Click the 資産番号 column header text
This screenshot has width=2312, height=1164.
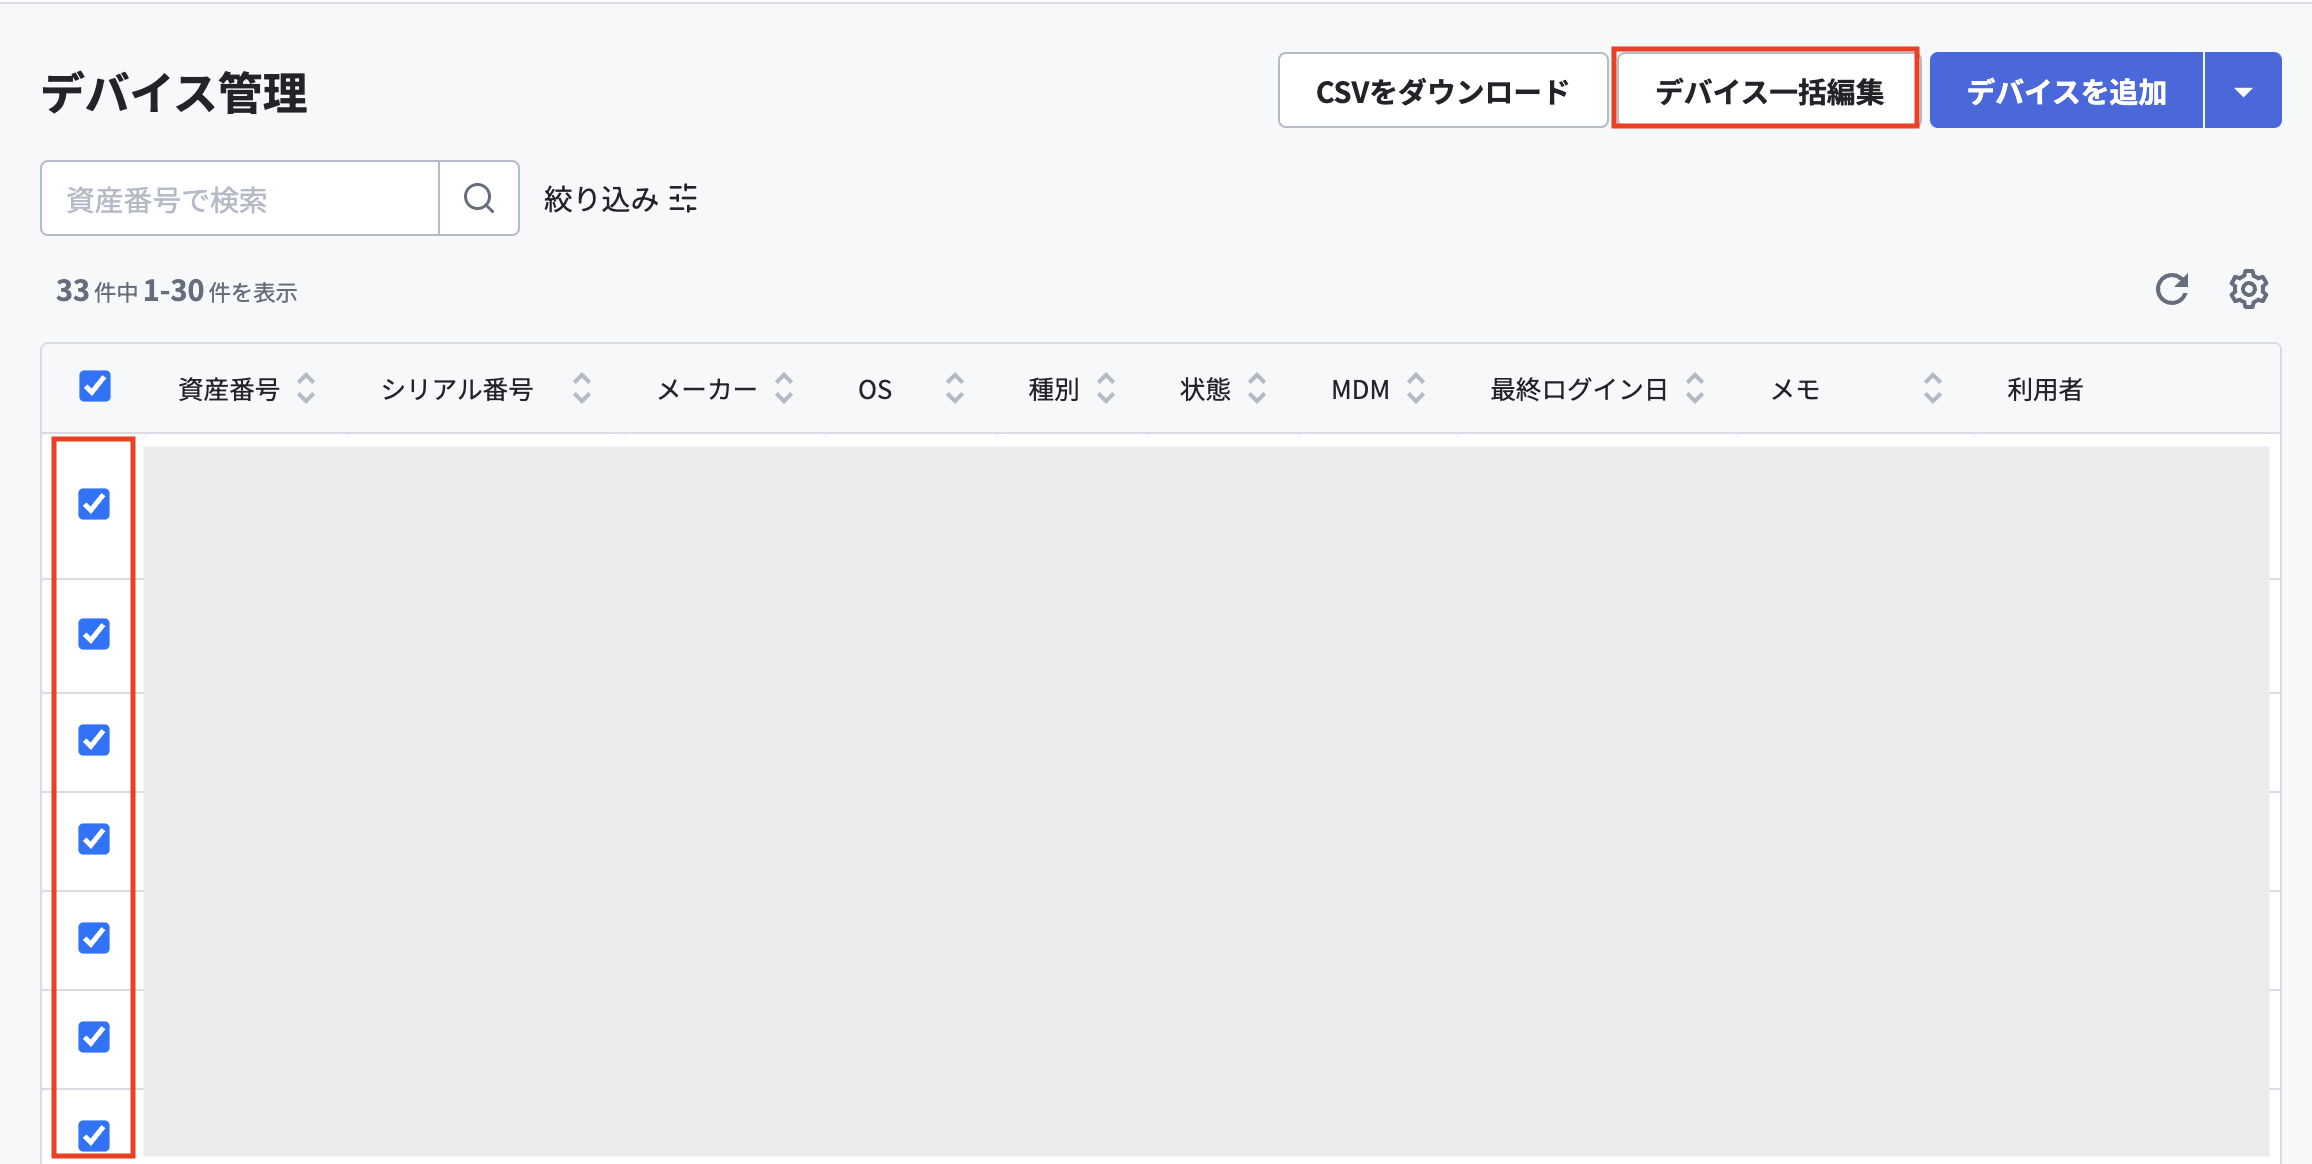[x=229, y=389]
